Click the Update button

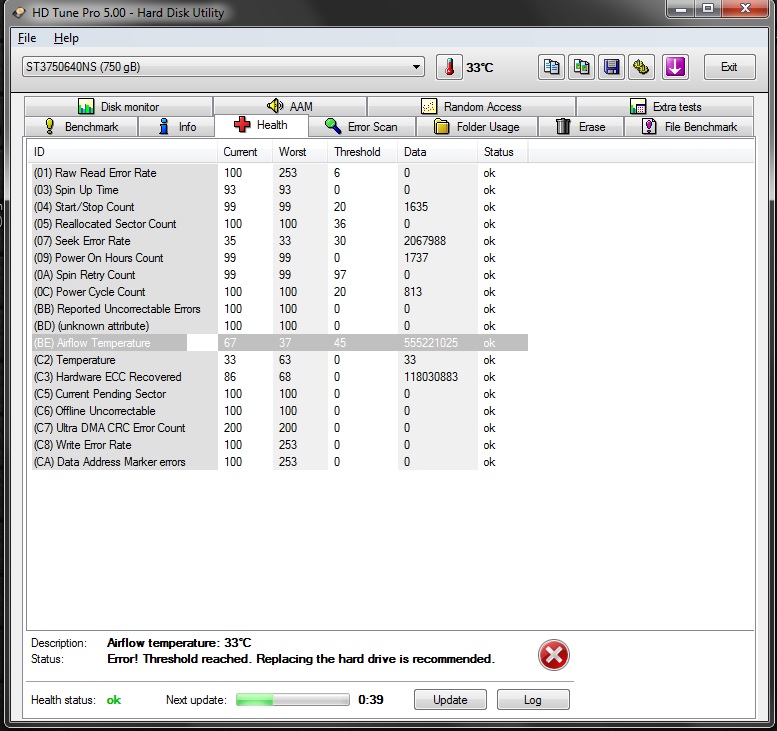coord(450,700)
